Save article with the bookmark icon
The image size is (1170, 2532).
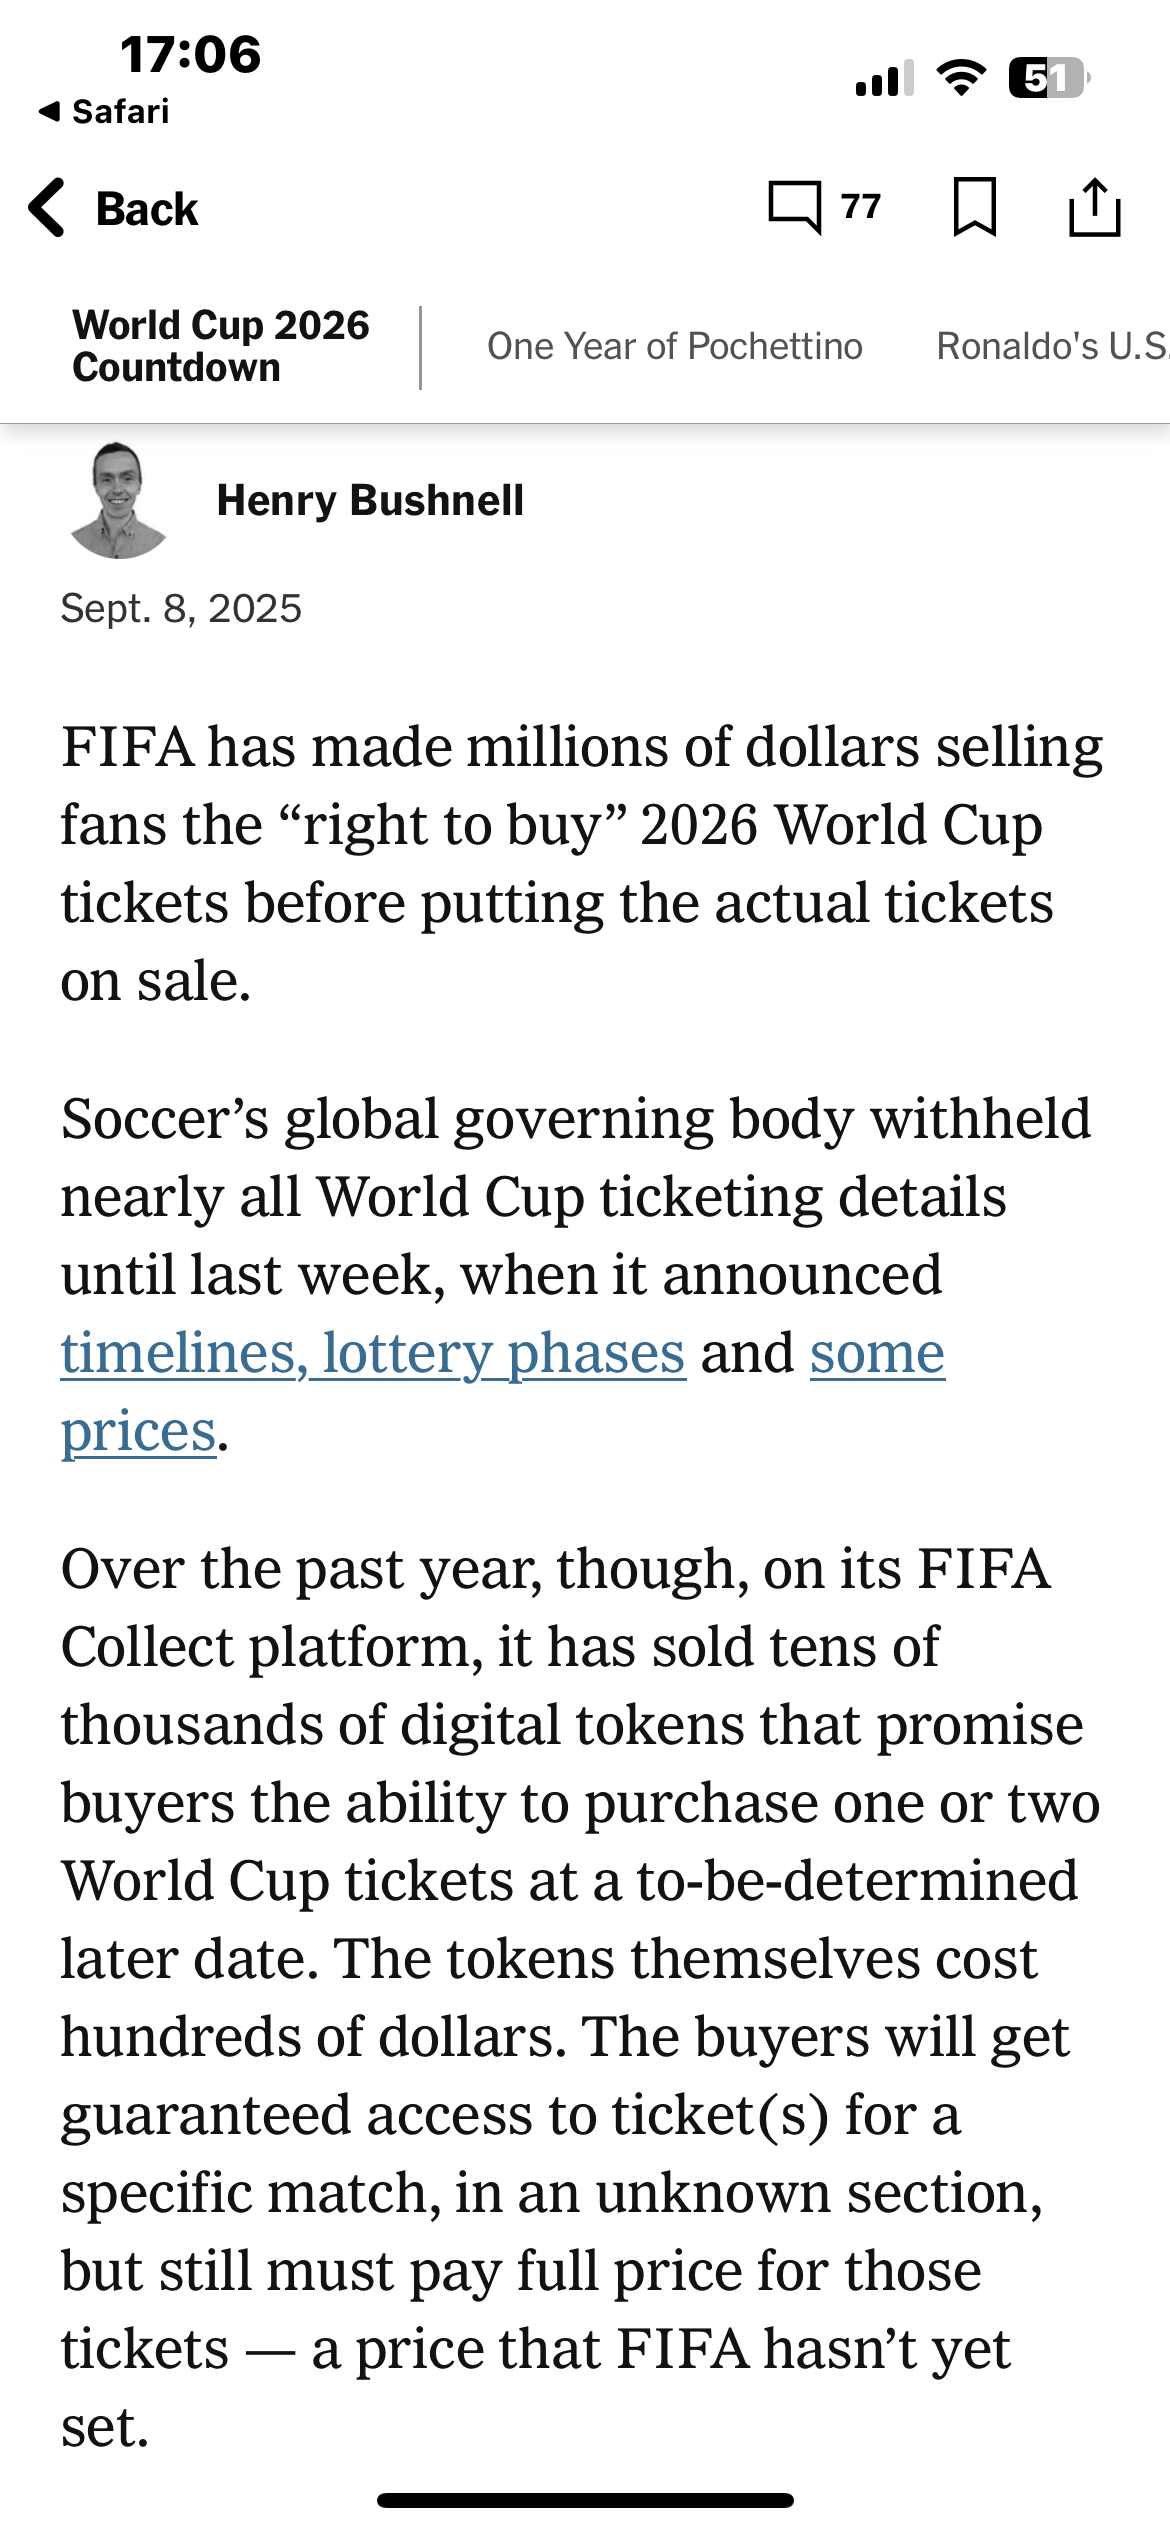pyautogui.click(x=974, y=207)
